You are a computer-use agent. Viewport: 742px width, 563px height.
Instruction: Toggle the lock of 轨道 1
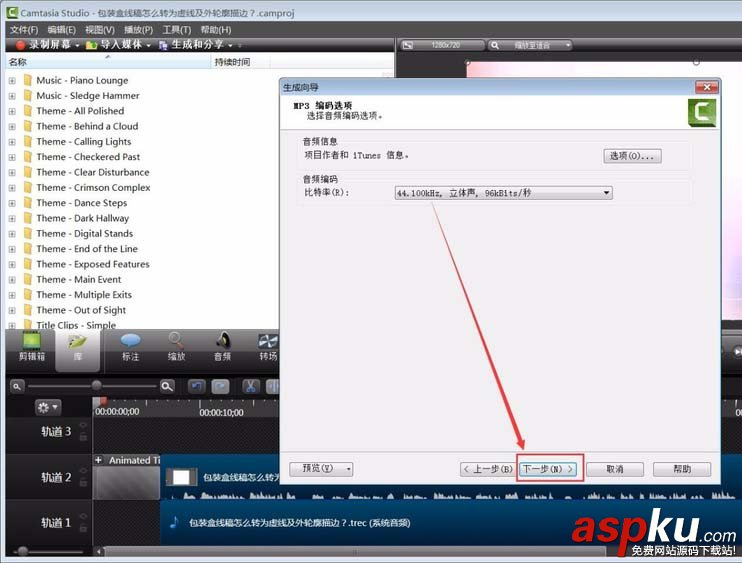pyautogui.click(x=83, y=528)
